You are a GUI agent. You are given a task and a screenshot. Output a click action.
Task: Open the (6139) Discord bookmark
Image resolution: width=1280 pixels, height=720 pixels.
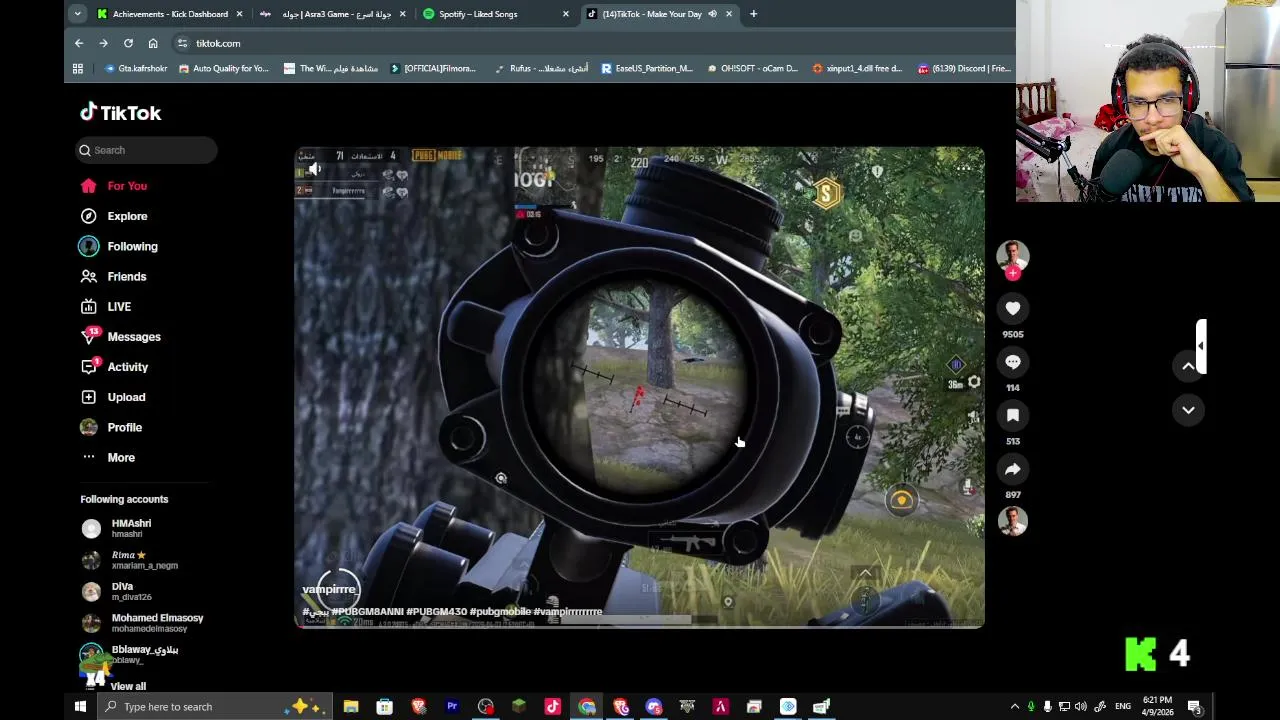[964, 69]
